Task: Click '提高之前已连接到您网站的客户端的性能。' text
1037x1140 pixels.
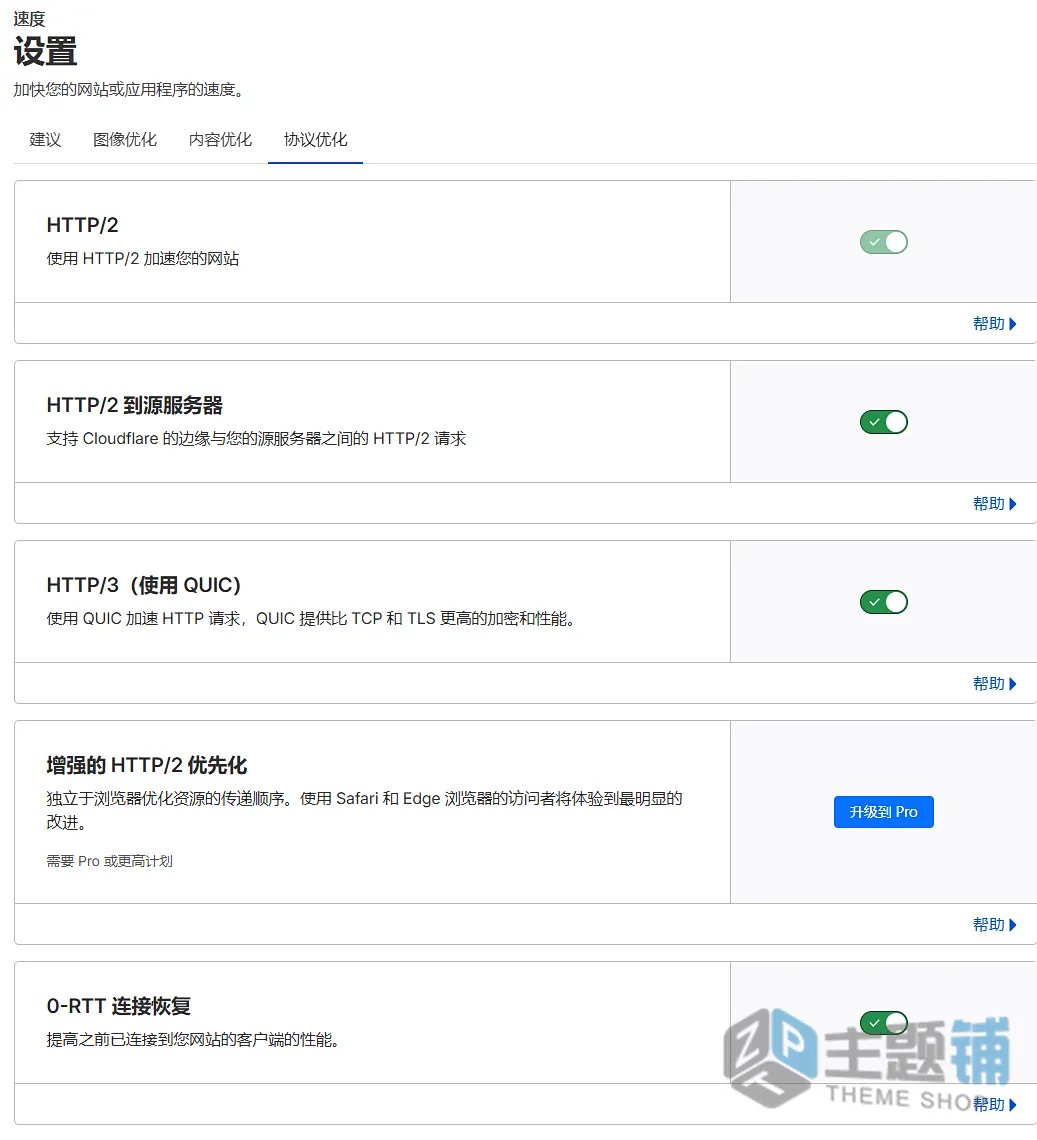Action: (193, 1040)
